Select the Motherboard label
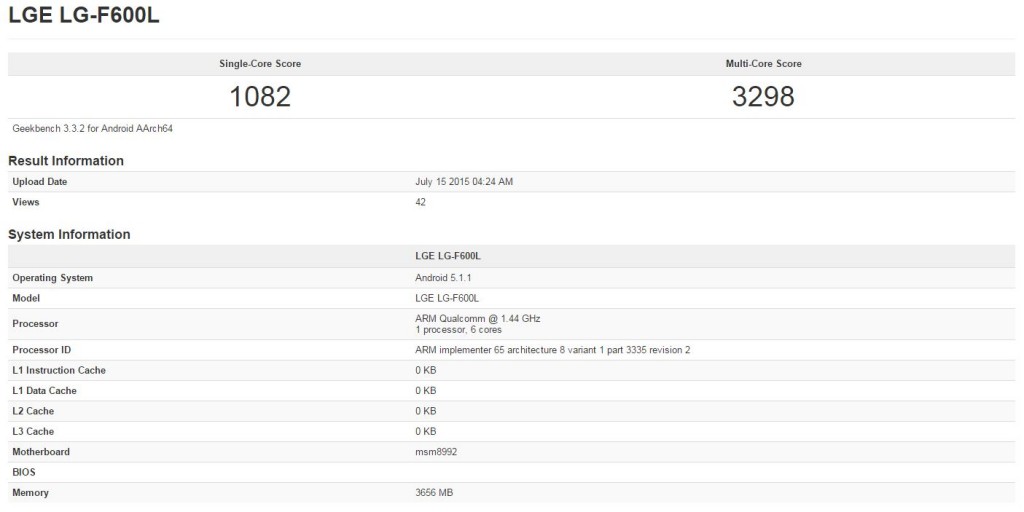1024x512 pixels. (41, 452)
